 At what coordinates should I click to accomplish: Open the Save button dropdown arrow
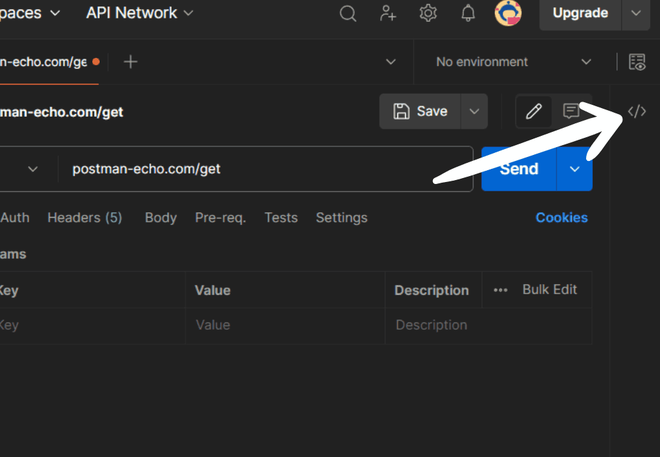(474, 112)
